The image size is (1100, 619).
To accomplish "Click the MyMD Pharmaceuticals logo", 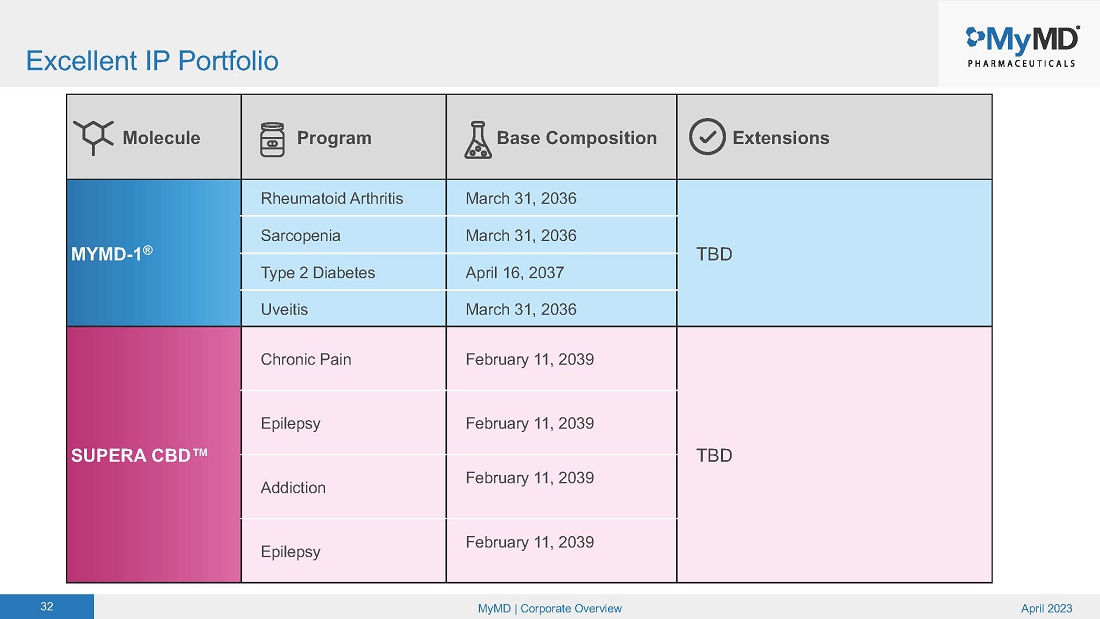I will tap(1020, 45).
